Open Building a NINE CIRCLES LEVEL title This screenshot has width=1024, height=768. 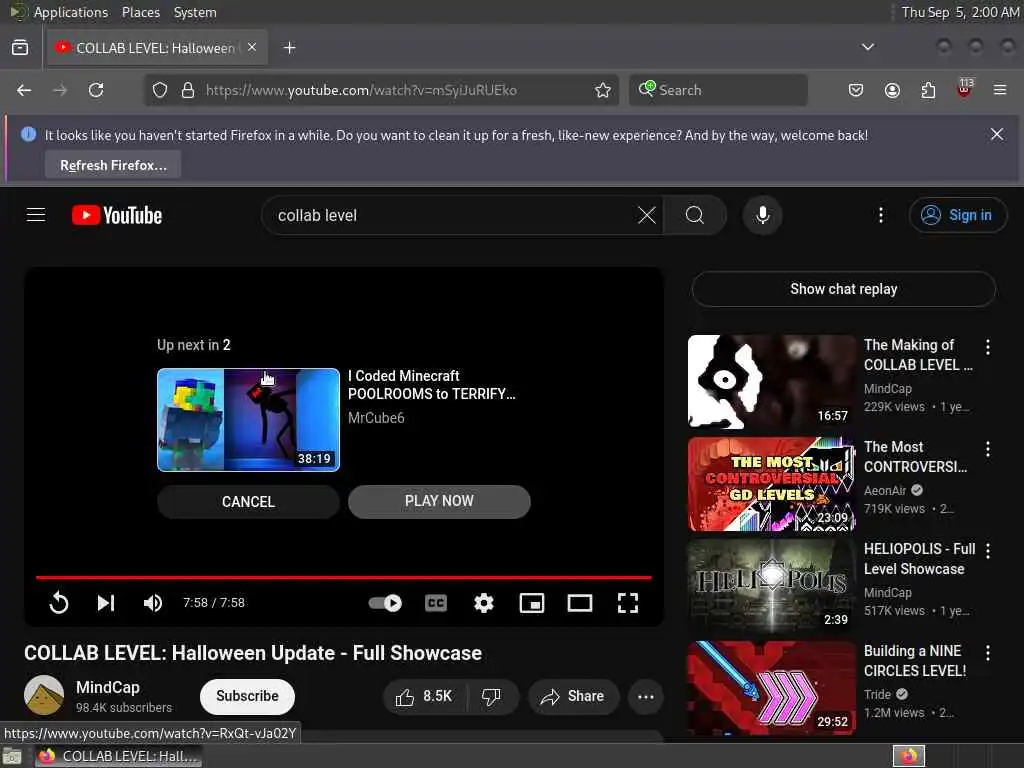915,661
